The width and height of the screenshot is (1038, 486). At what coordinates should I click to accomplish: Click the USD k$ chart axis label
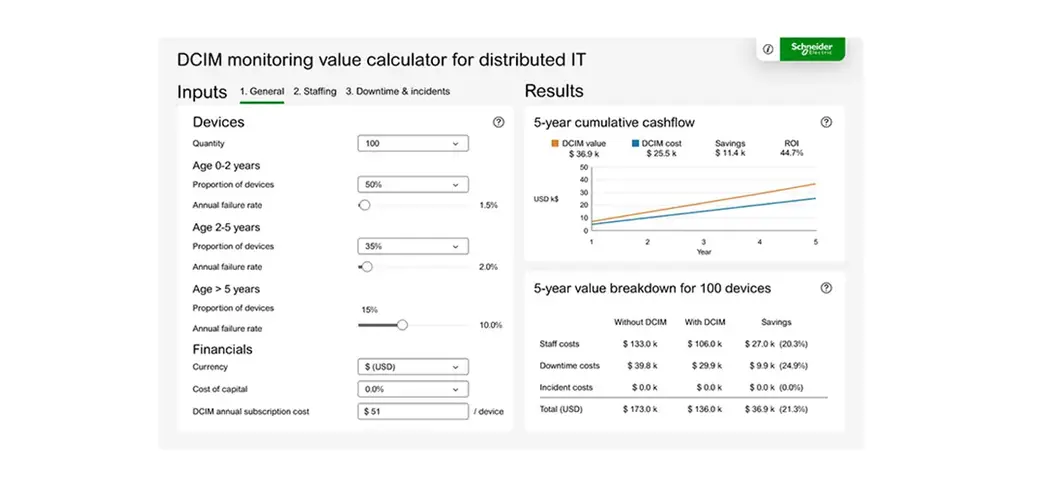pyautogui.click(x=546, y=199)
